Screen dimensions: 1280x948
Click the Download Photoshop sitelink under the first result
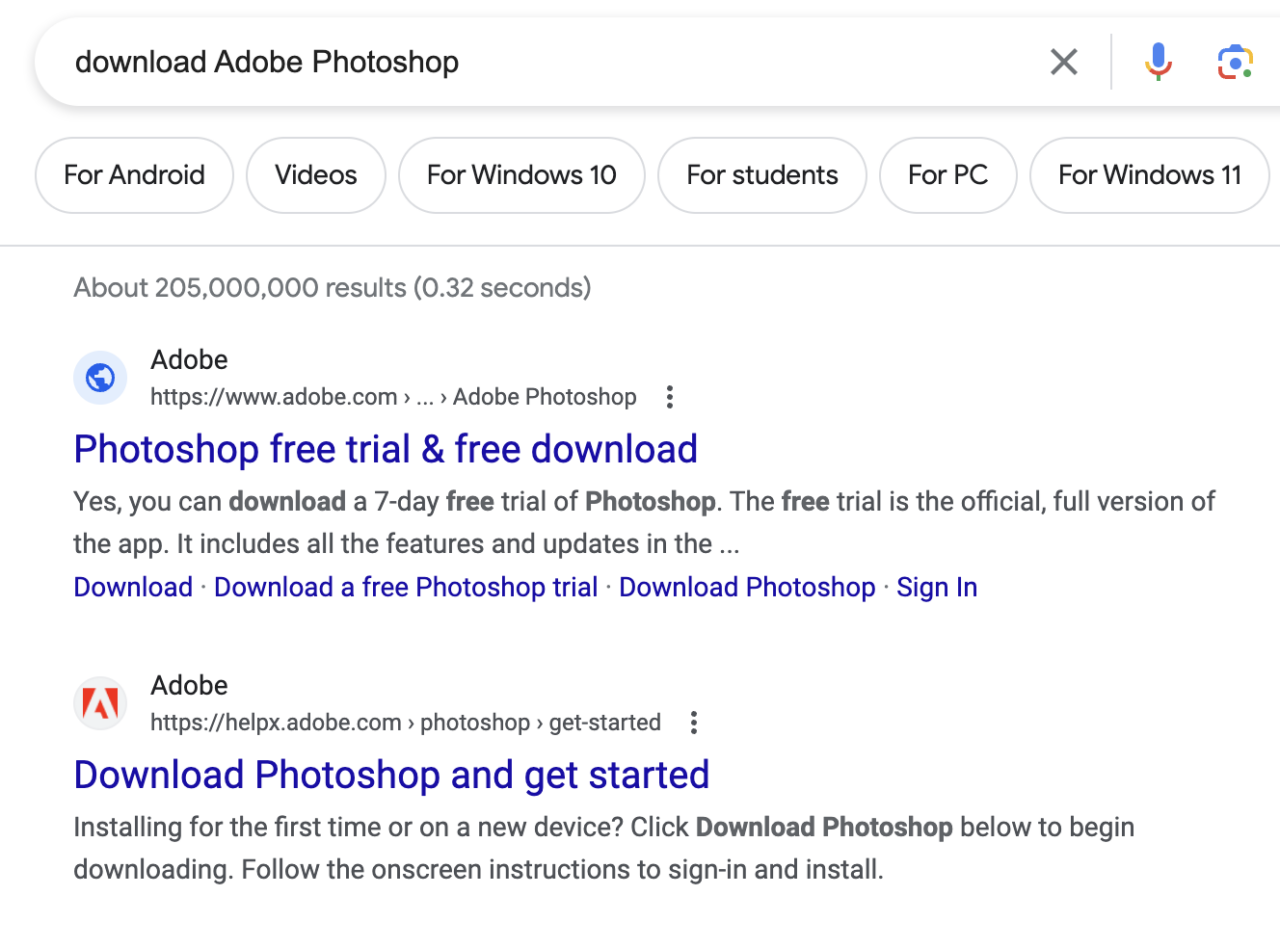(746, 587)
